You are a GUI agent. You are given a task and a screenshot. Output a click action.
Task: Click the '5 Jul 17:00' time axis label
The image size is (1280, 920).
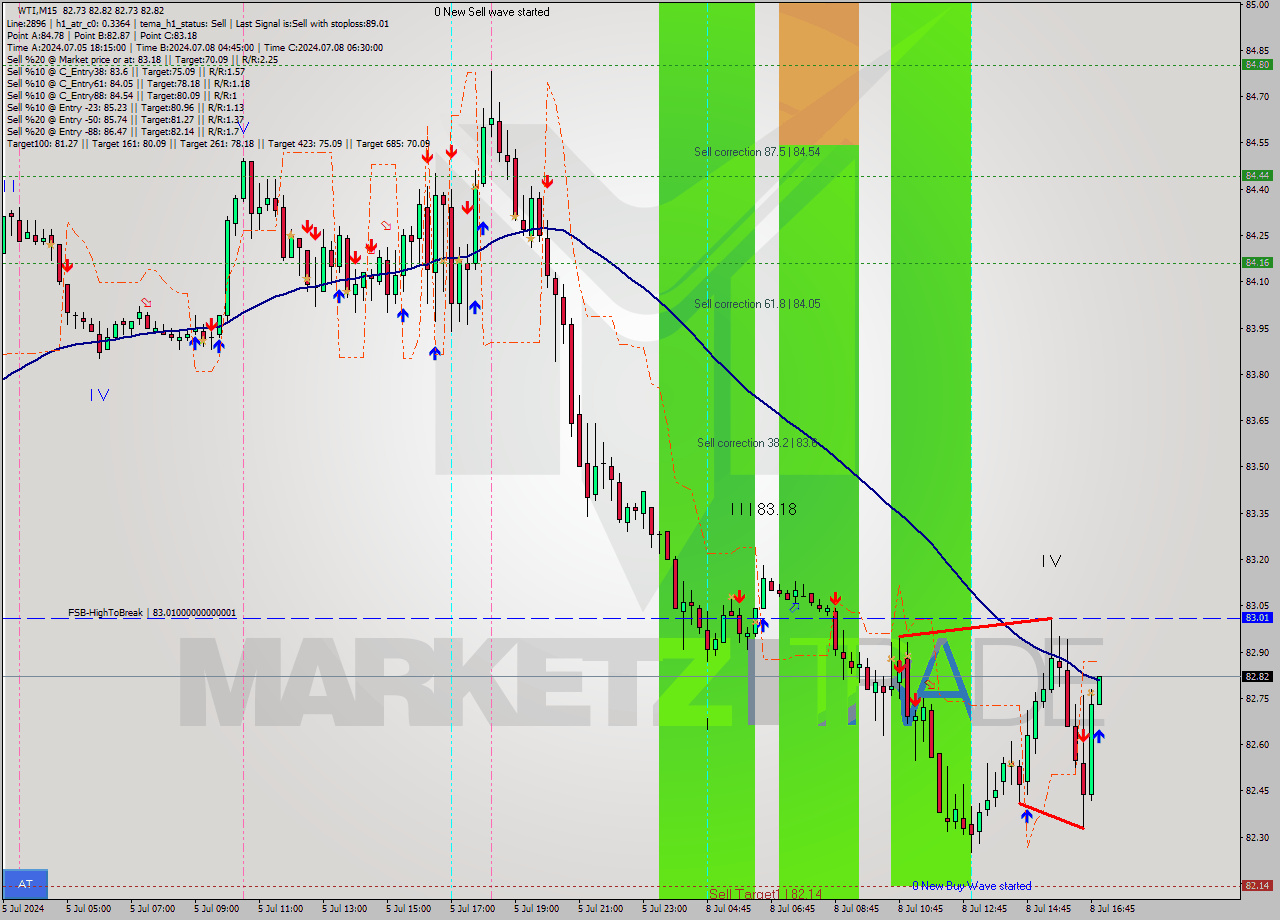pyautogui.click(x=472, y=909)
